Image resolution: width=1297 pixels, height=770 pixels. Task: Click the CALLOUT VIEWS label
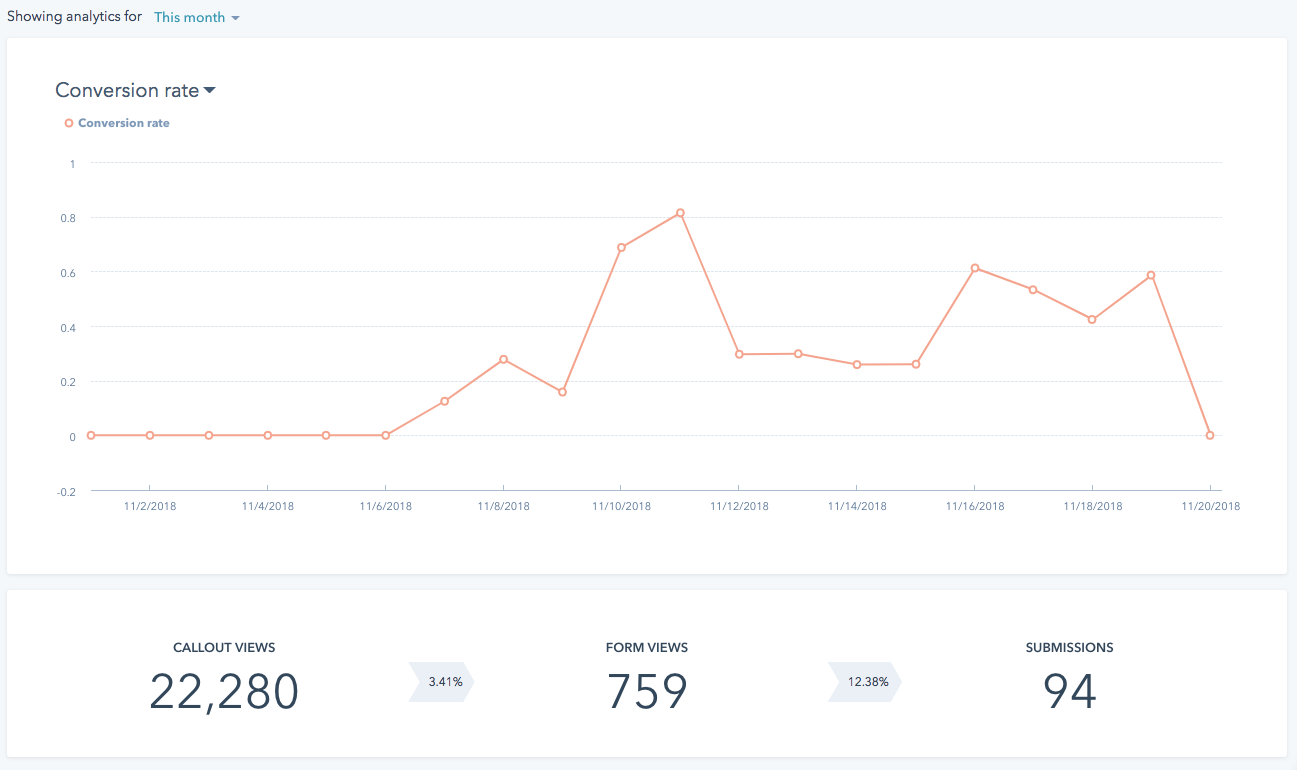[224, 648]
